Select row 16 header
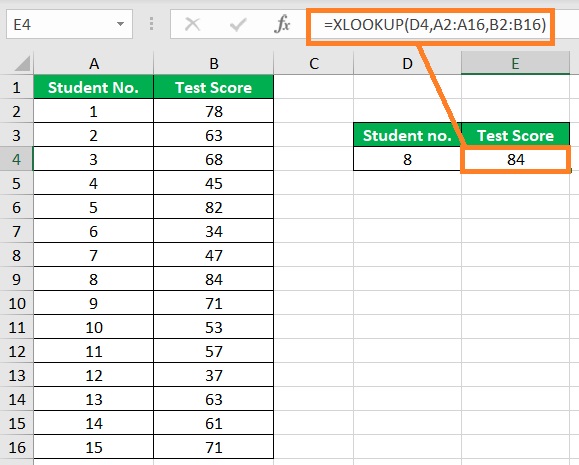This screenshot has width=579, height=465. coord(16,448)
